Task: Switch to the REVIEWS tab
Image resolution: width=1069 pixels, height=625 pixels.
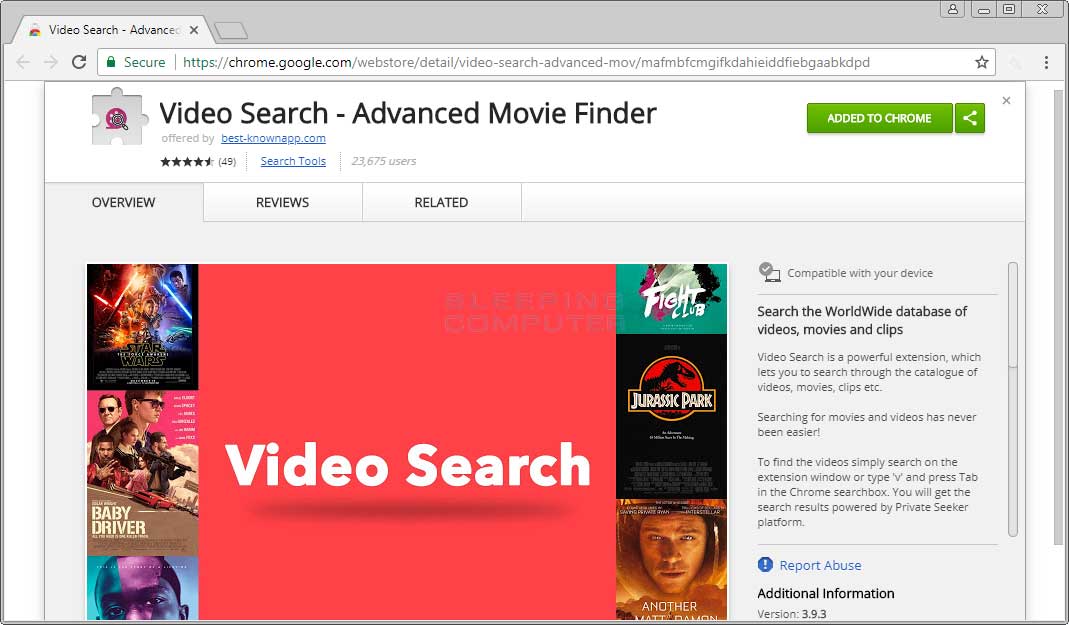Action: click(x=282, y=202)
